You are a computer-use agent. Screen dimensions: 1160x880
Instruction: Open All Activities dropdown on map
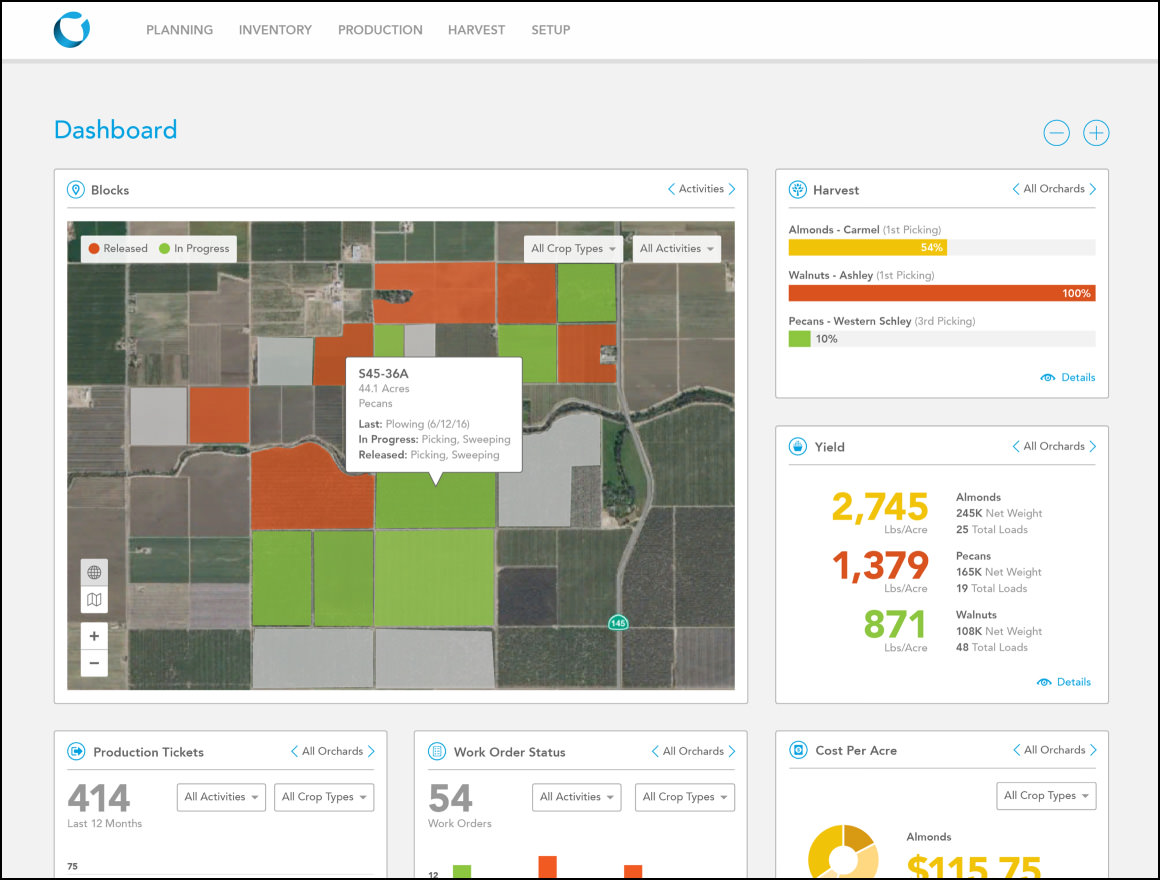click(677, 249)
